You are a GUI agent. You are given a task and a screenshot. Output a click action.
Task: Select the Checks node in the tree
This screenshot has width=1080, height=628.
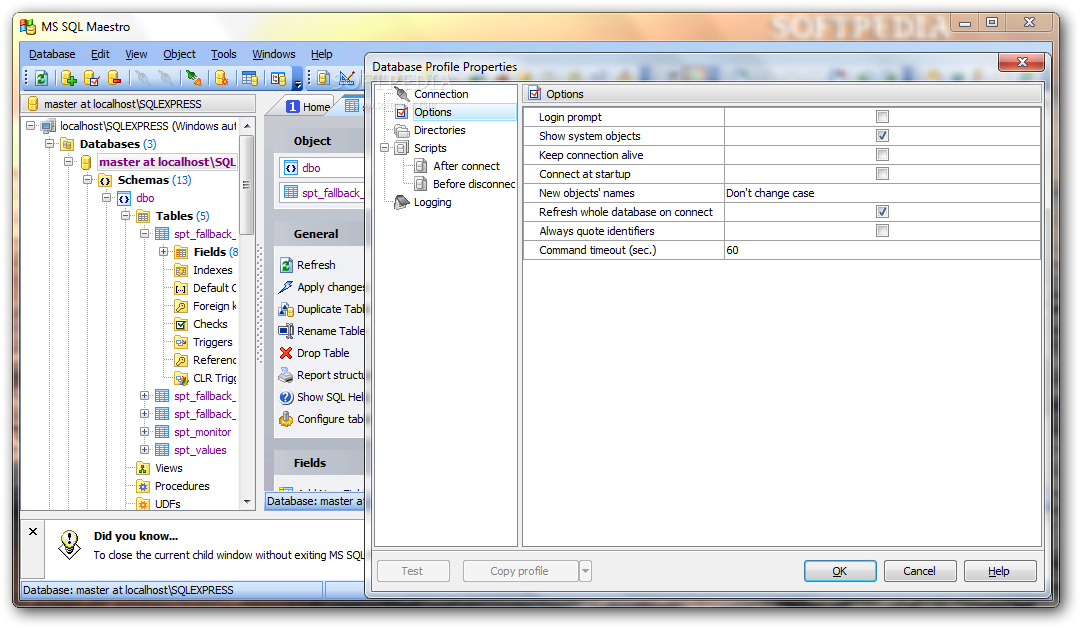tap(210, 324)
